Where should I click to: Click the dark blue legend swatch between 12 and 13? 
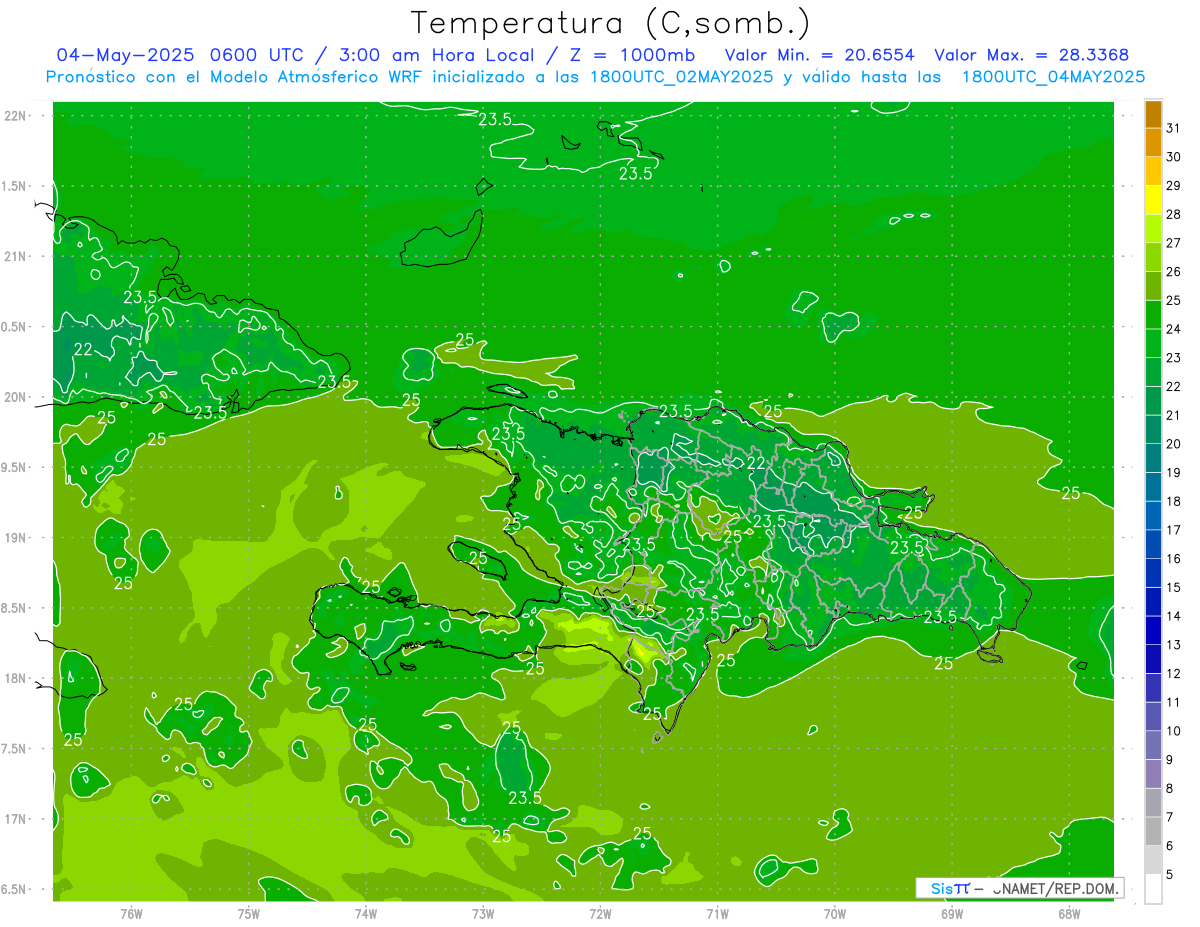pos(1153,659)
